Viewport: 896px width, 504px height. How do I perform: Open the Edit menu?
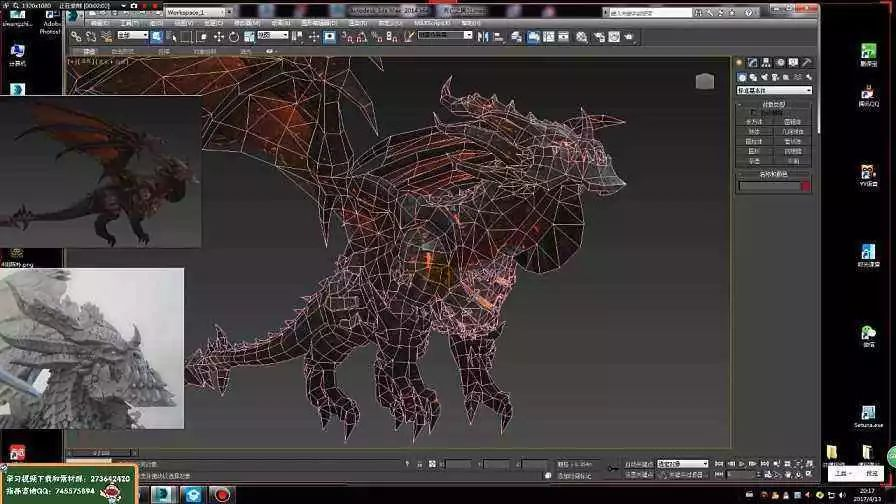click(x=99, y=23)
